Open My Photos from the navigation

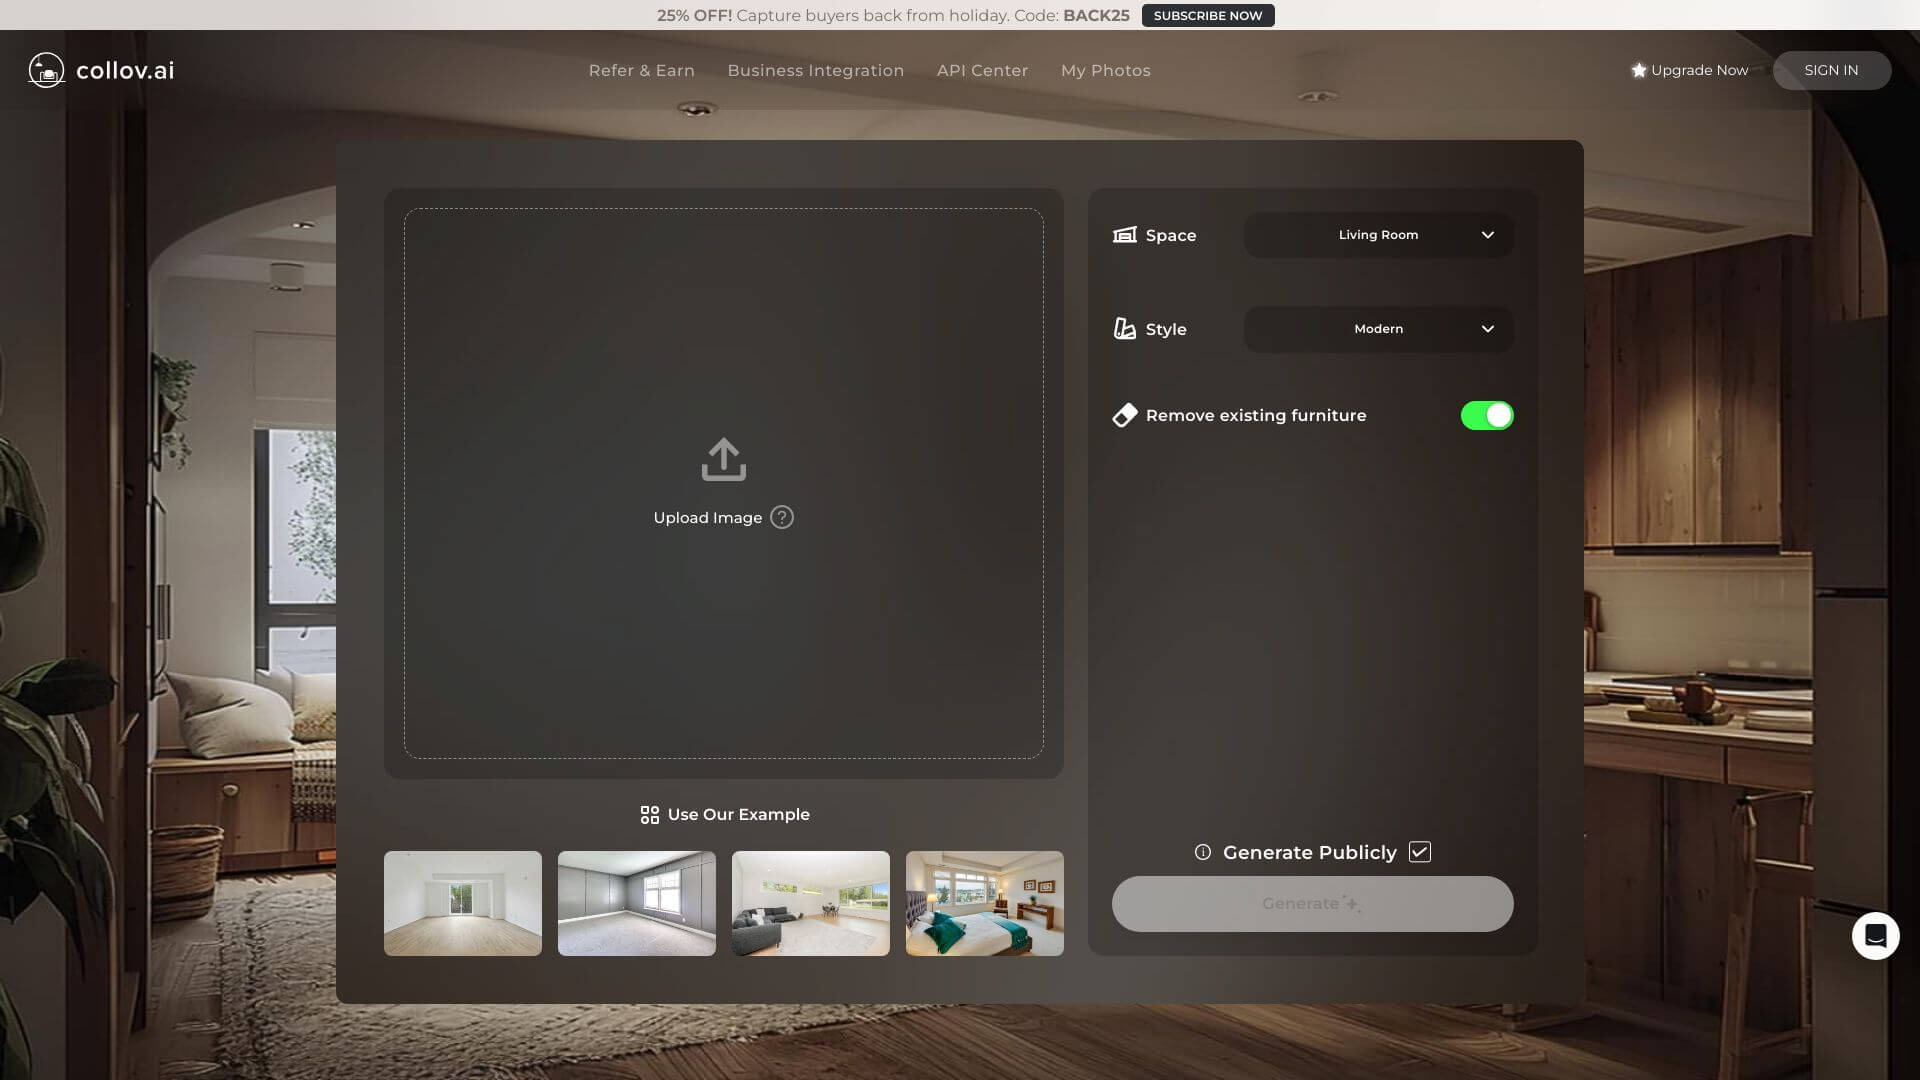tap(1105, 70)
